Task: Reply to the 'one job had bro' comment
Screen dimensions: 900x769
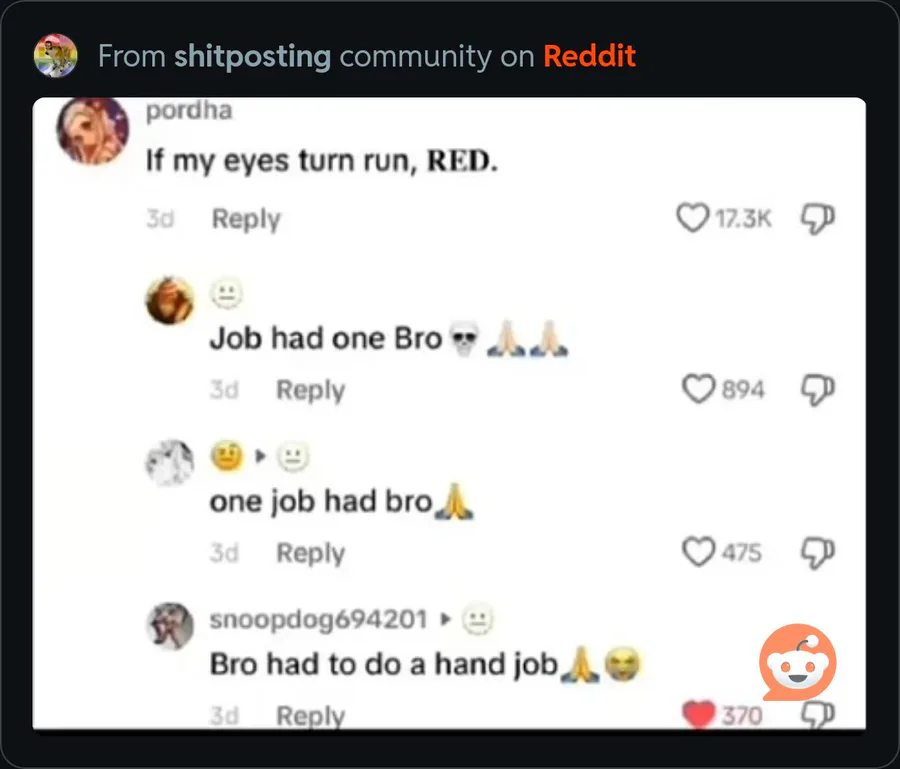Action: pyautogui.click(x=311, y=553)
